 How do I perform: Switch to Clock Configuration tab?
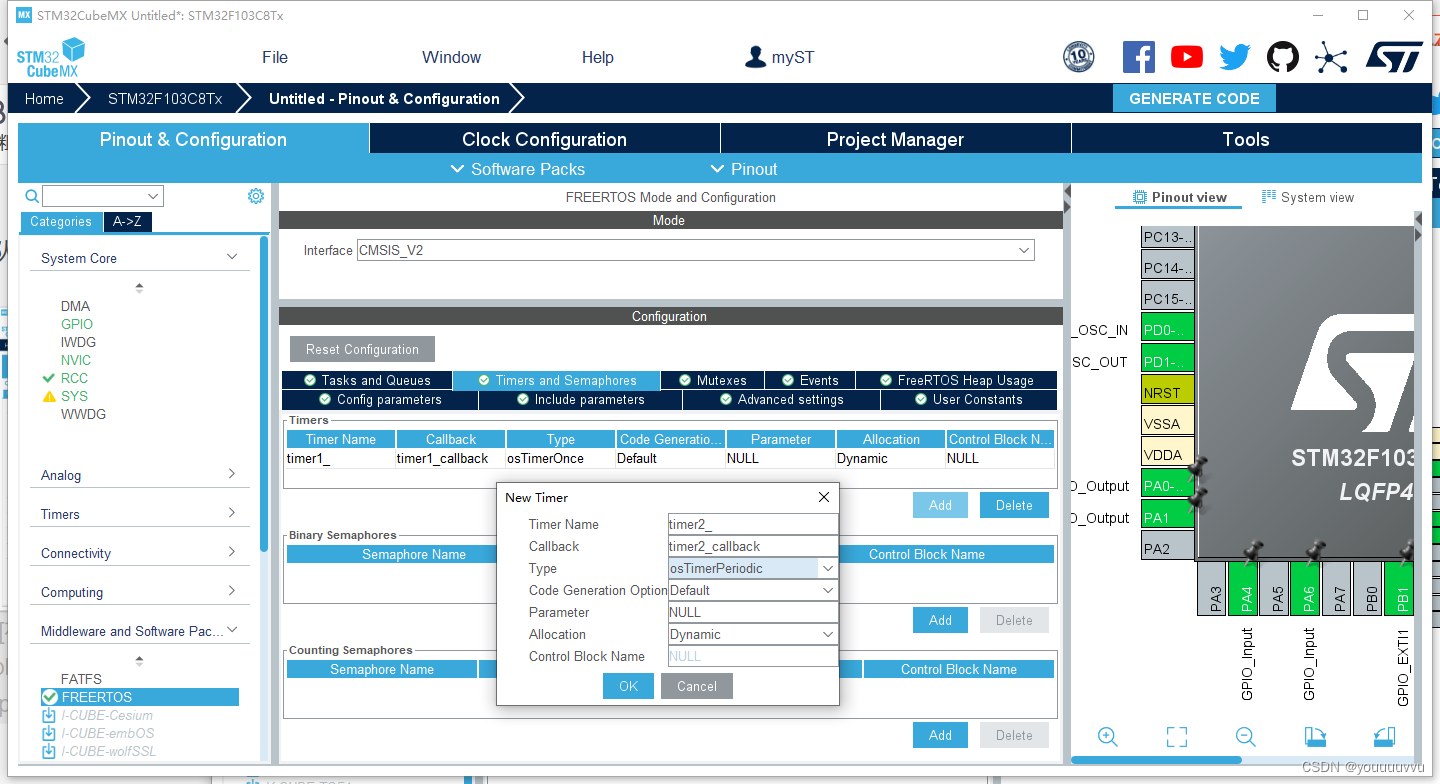tap(544, 139)
